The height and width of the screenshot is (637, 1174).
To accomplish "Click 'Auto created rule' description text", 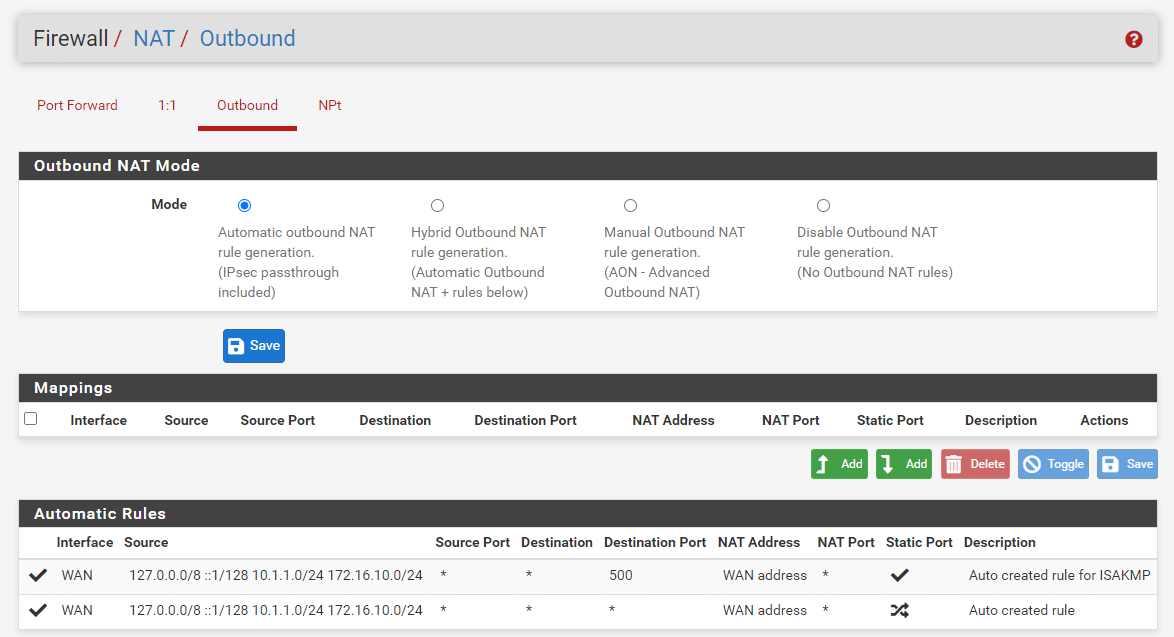I will click(1021, 611).
